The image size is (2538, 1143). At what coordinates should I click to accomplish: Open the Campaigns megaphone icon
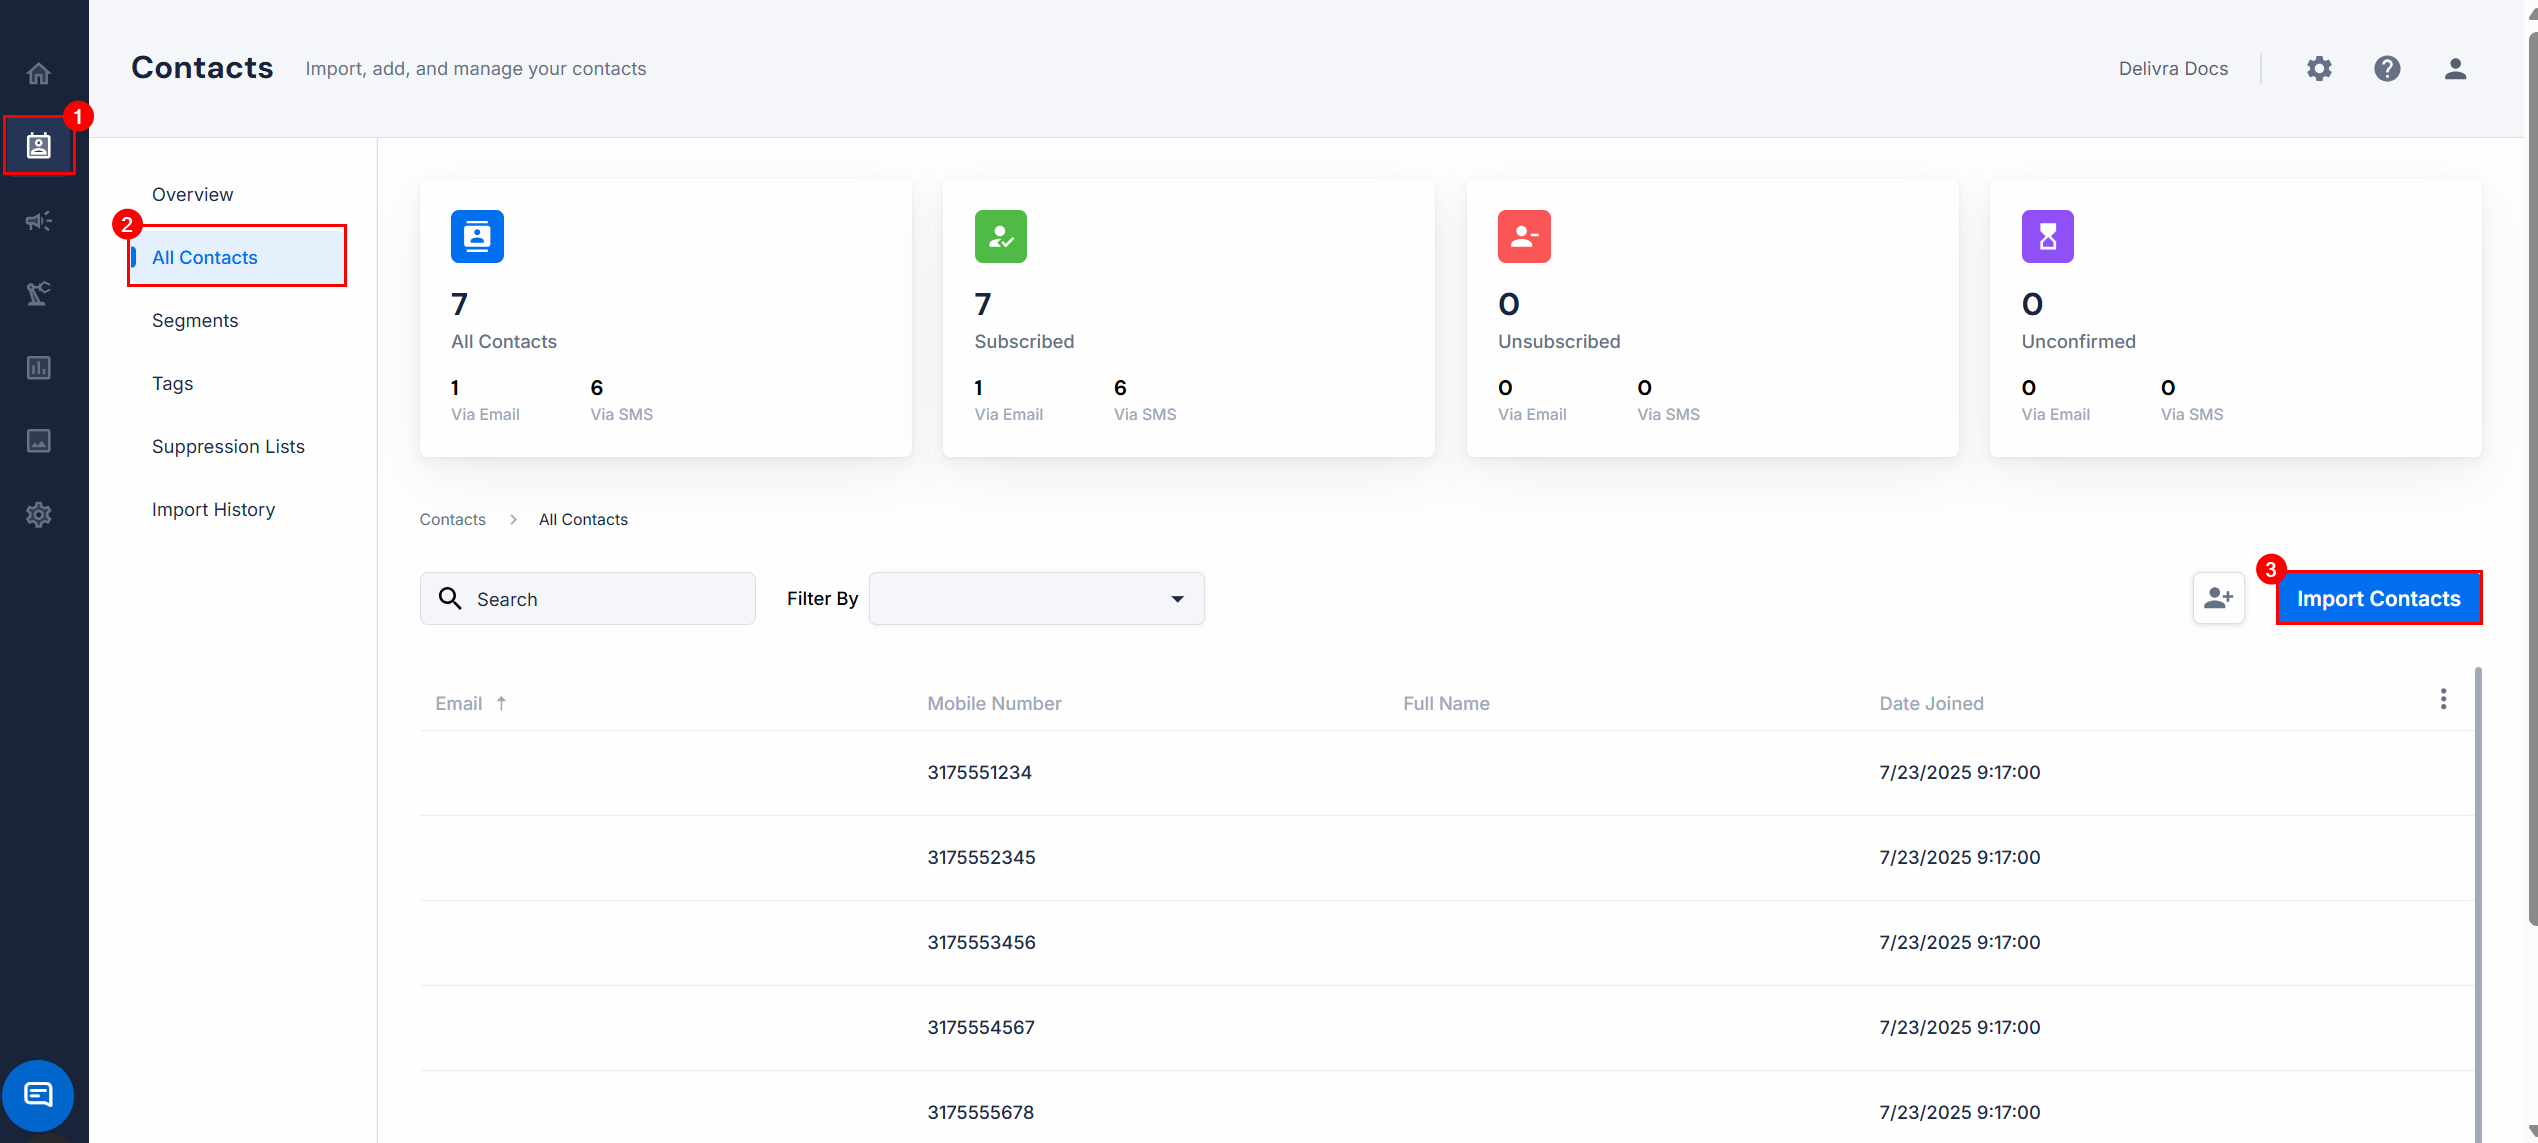(x=38, y=220)
